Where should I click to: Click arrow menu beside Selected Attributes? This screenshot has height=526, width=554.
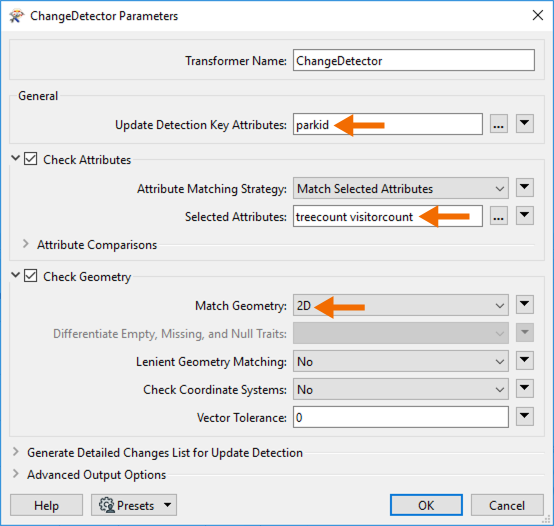pyautogui.click(x=525, y=215)
